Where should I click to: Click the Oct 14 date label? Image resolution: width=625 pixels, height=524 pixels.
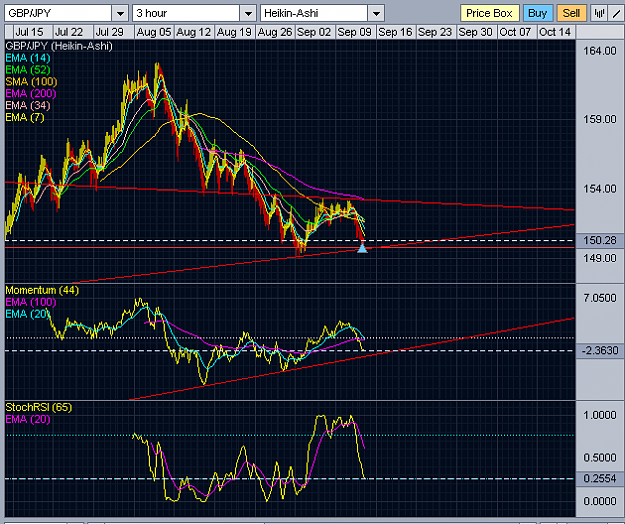[555, 32]
